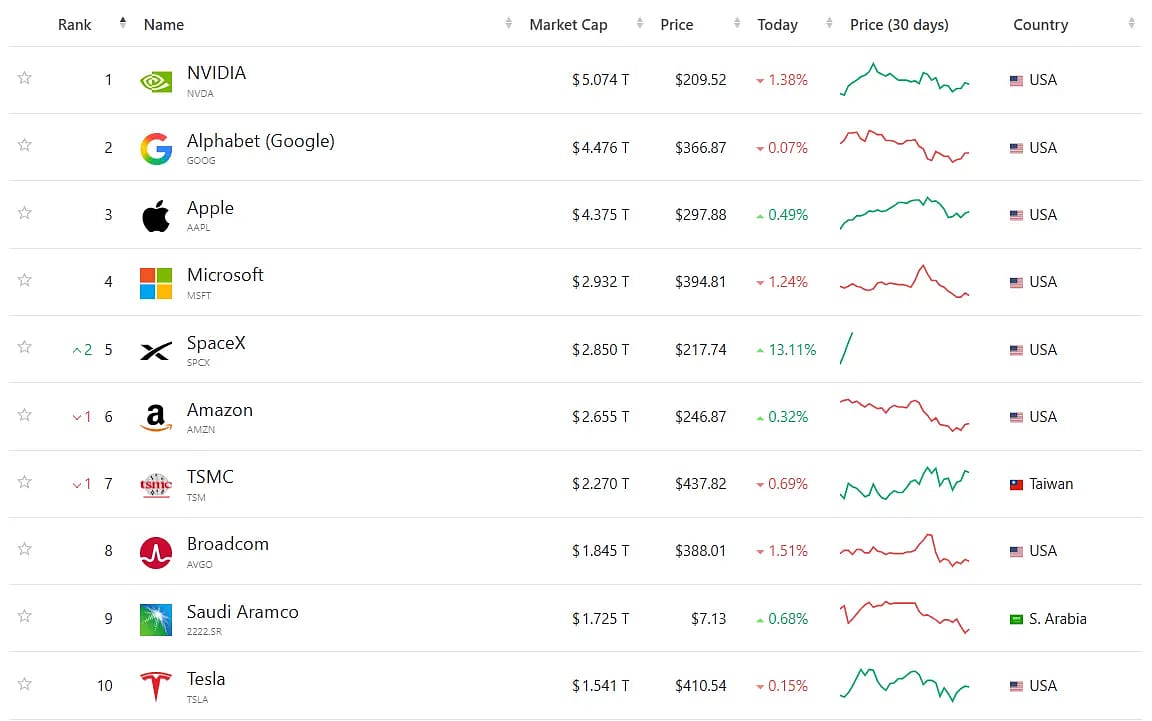This screenshot has width=1152, height=721.
Task: Click the Amazon logo icon
Action: pos(156,417)
